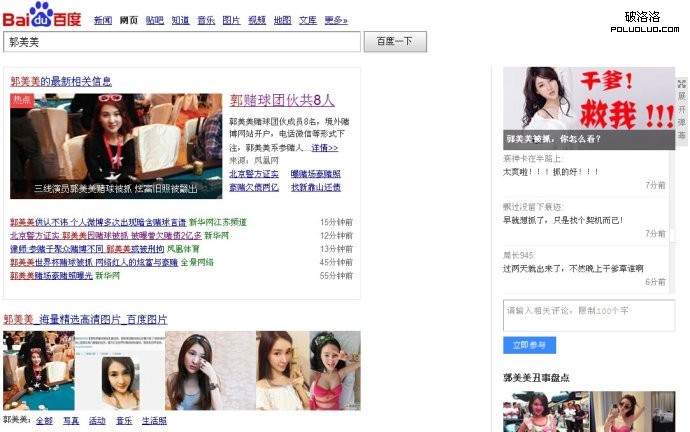
Task: Switch to the 贴吧 tab
Action: pyautogui.click(x=154, y=20)
